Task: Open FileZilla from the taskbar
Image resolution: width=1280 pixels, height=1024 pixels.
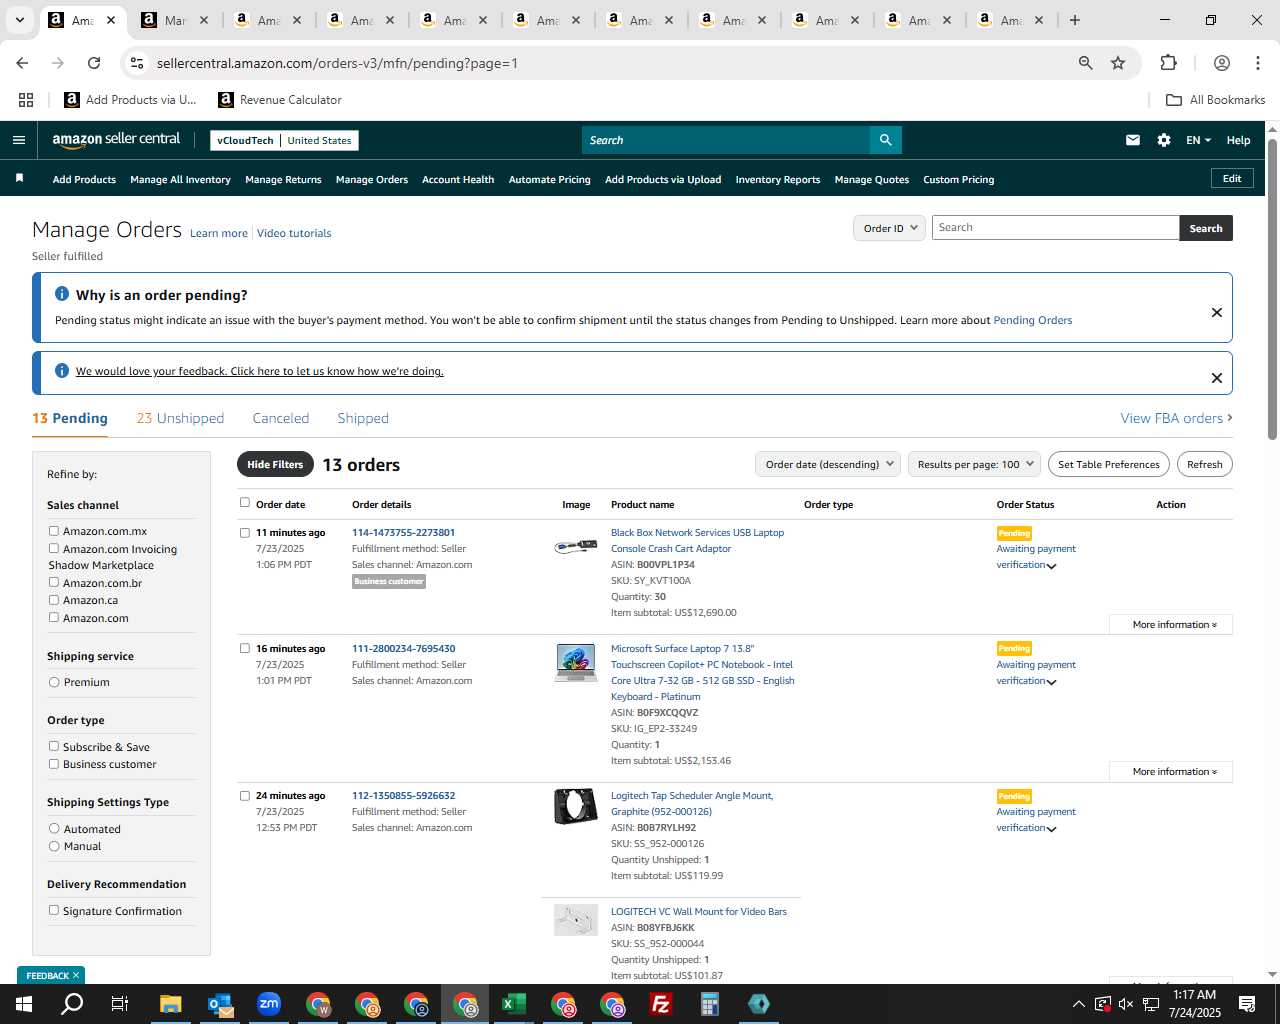Action: [x=661, y=1004]
